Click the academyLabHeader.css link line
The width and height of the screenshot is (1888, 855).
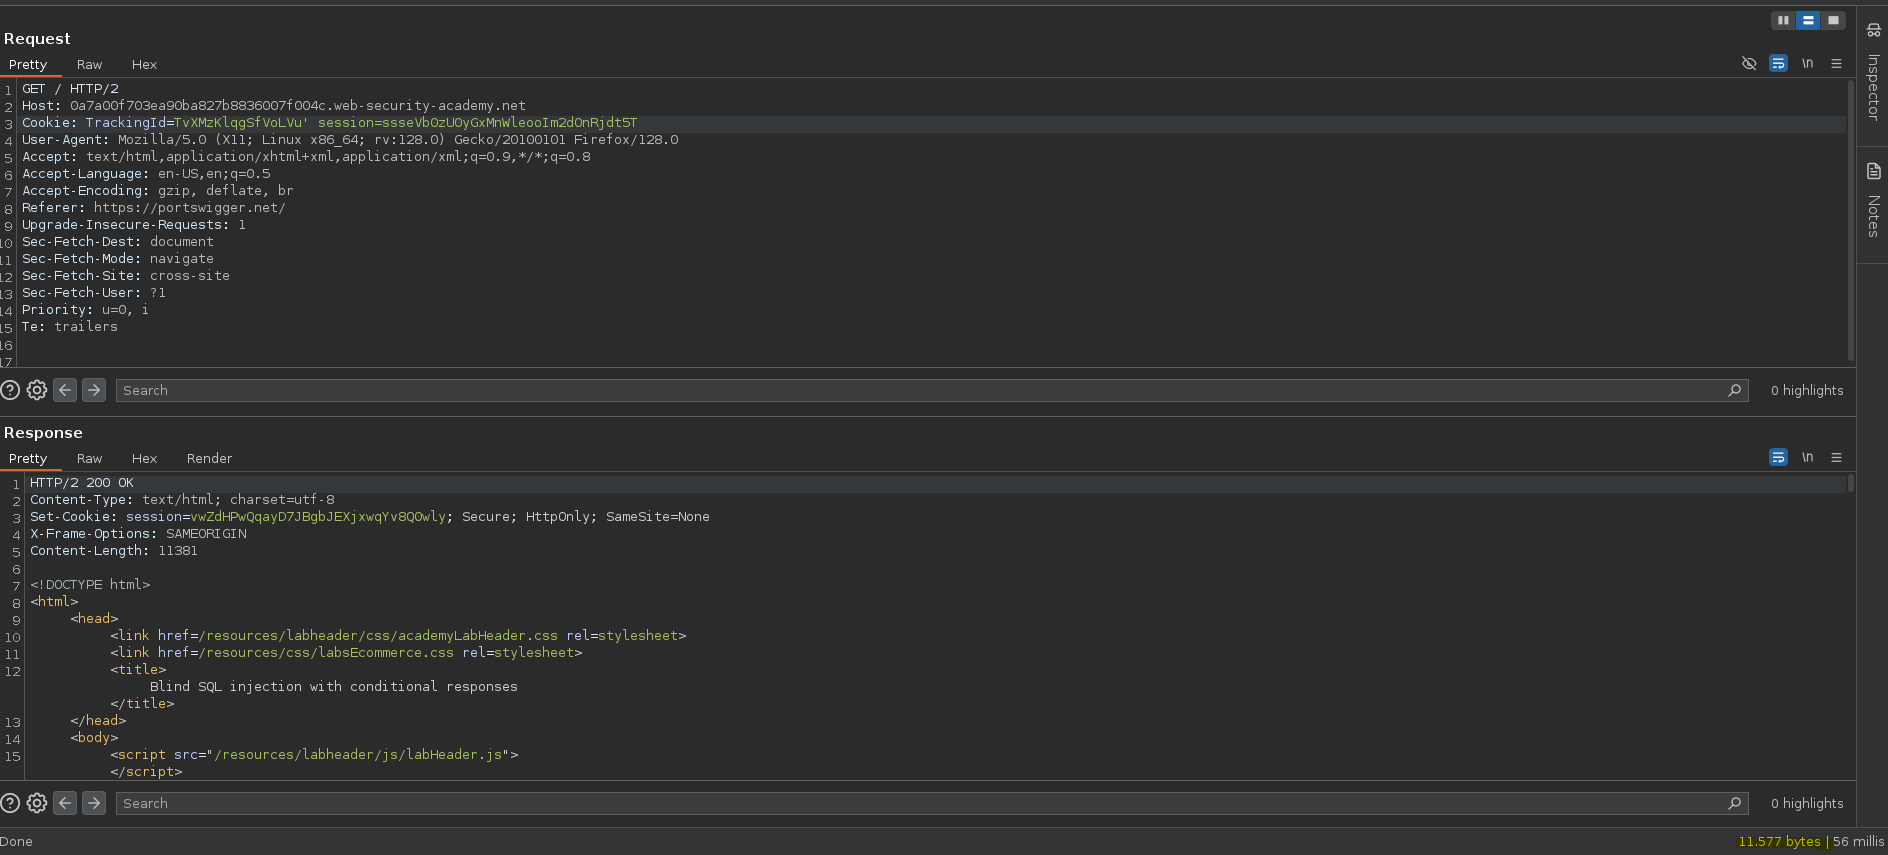[x=398, y=636]
